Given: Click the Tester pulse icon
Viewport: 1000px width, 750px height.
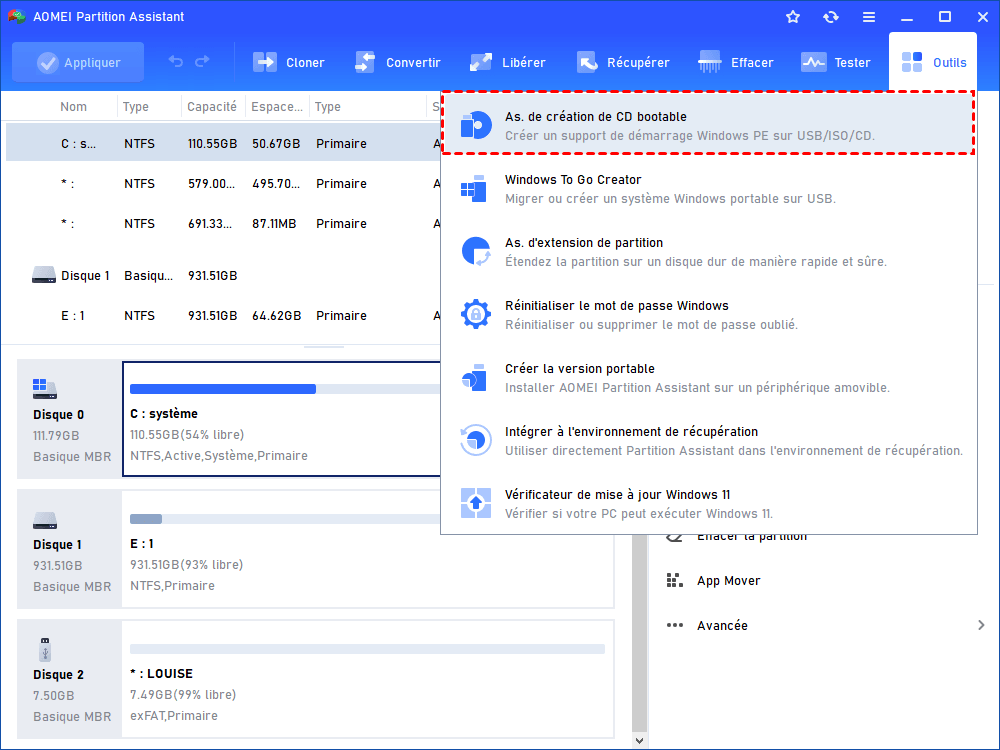Looking at the screenshot, I should (814, 62).
